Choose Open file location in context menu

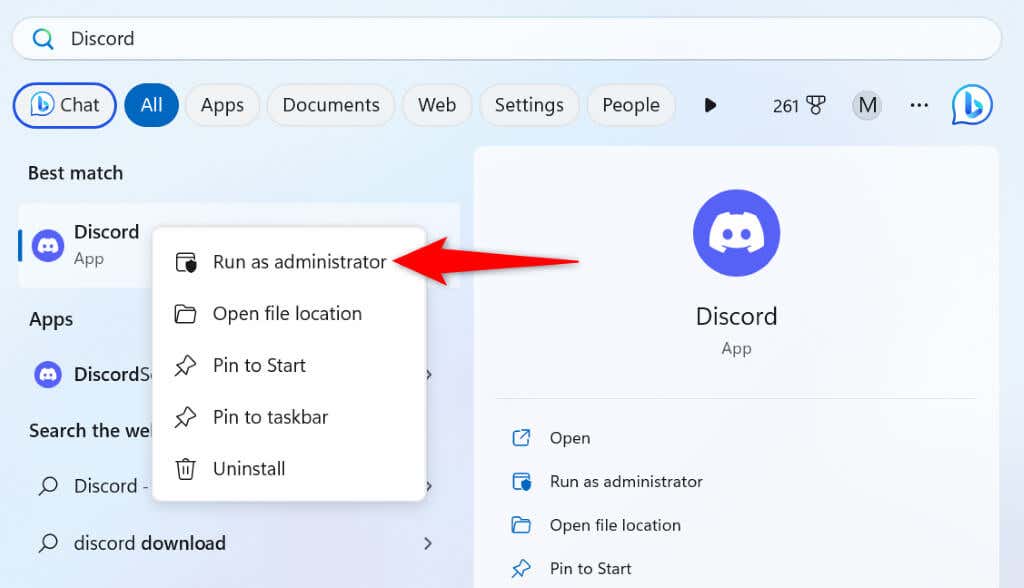click(x=289, y=314)
